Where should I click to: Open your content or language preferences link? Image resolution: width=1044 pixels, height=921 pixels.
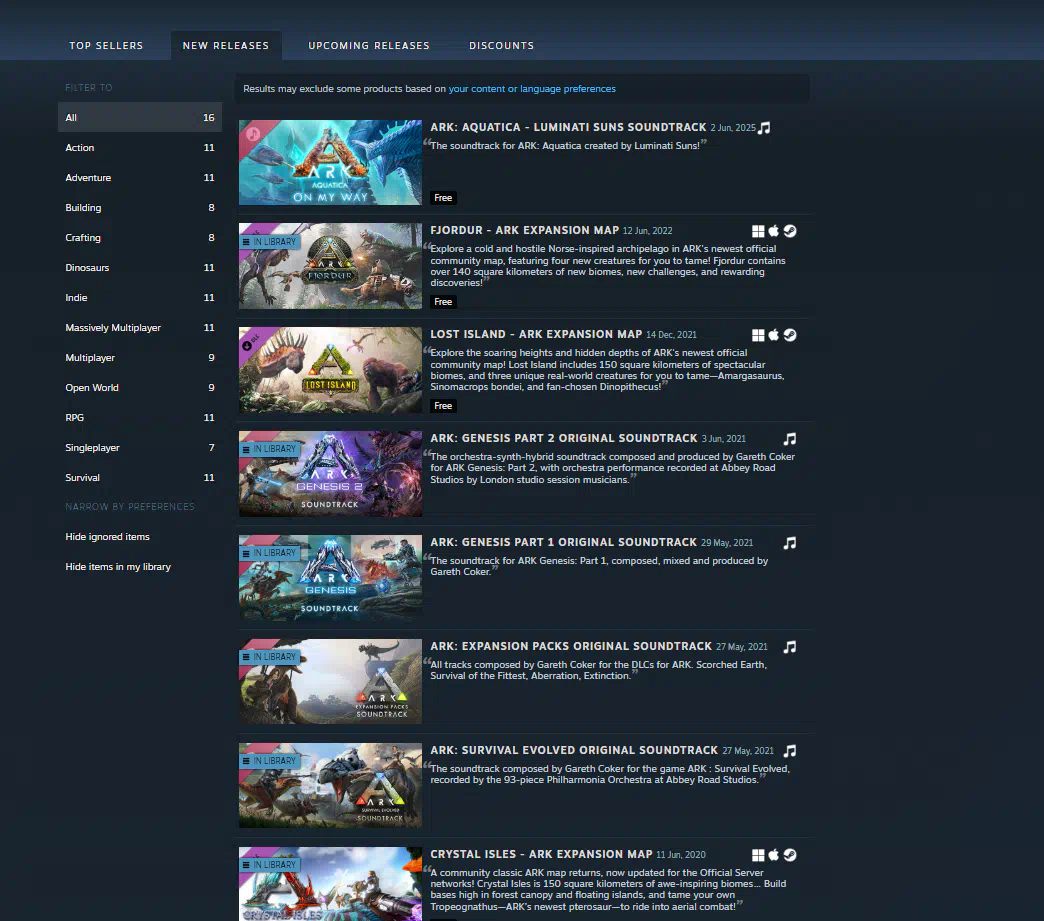[x=532, y=89]
